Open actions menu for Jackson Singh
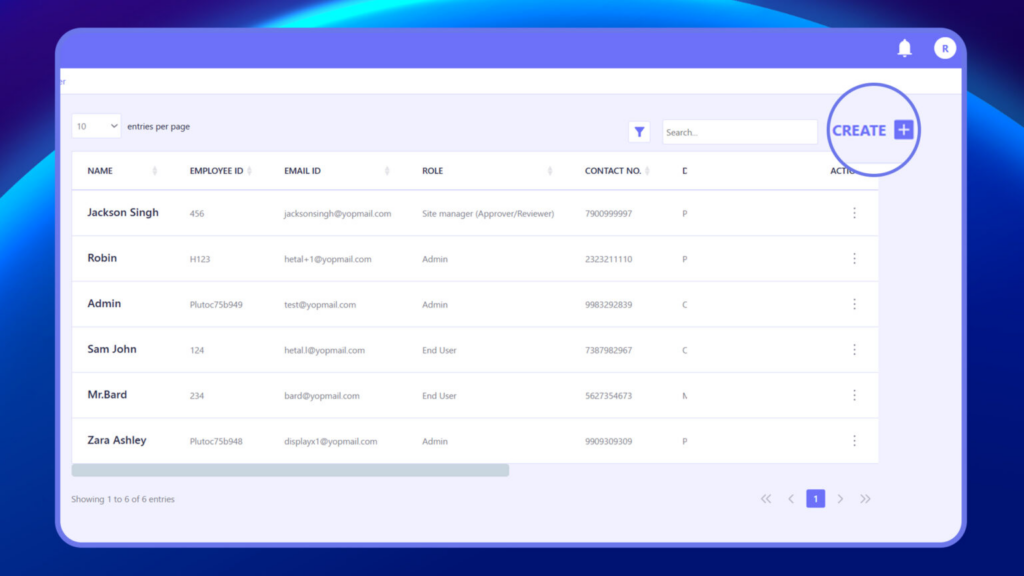This screenshot has width=1024, height=576. point(854,213)
